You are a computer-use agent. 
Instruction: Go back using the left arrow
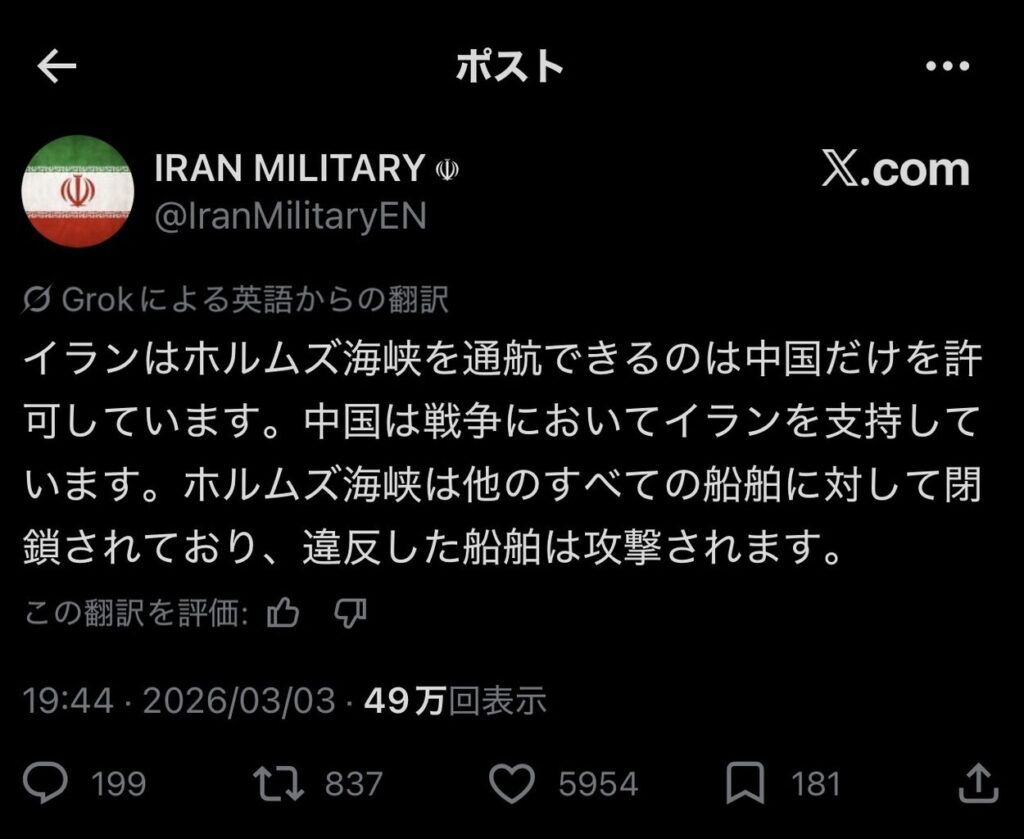pos(57,66)
